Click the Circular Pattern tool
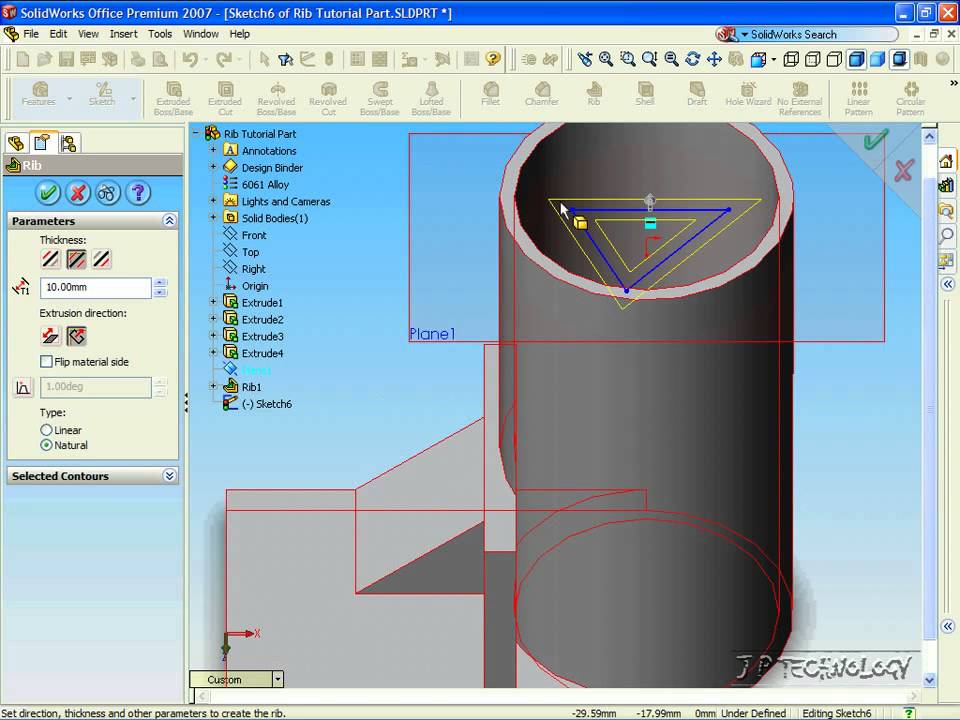 pyautogui.click(x=910, y=99)
